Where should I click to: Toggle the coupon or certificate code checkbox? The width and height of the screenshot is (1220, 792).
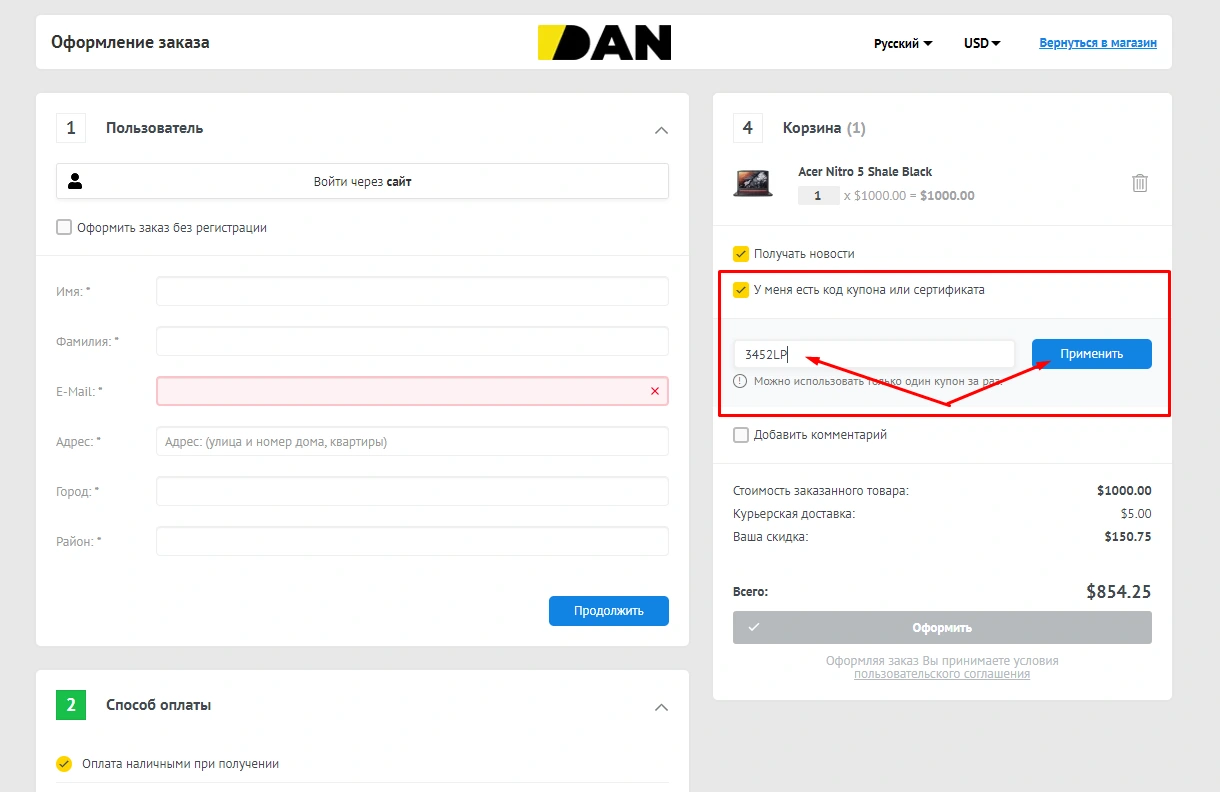(x=741, y=290)
